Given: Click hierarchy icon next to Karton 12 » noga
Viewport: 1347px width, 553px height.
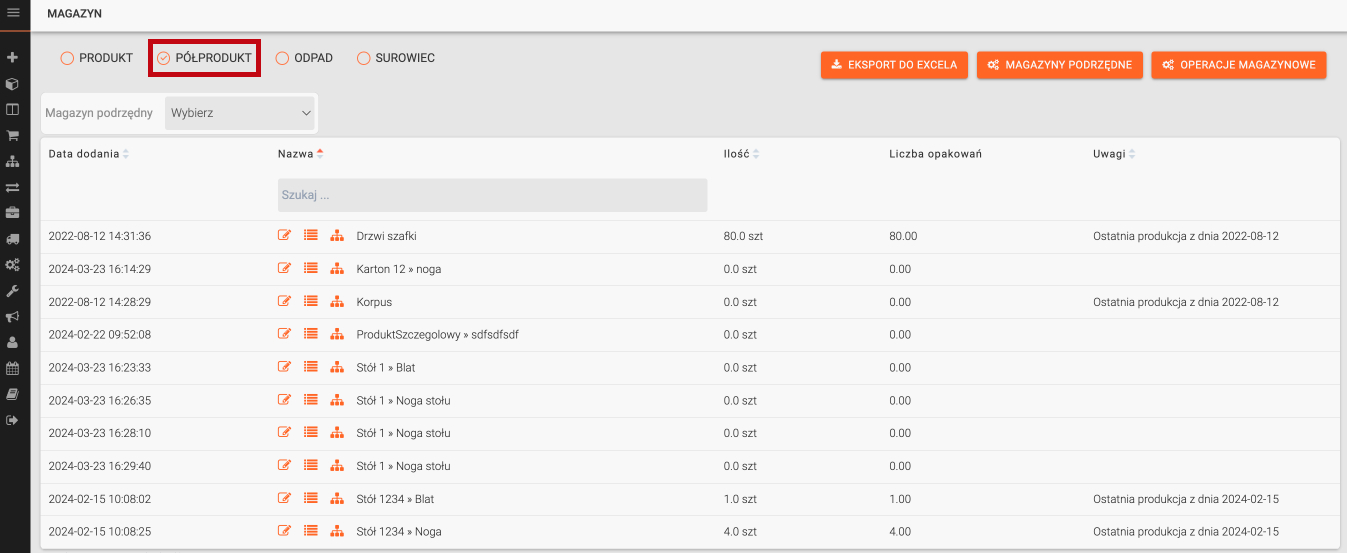Looking at the screenshot, I should point(337,269).
